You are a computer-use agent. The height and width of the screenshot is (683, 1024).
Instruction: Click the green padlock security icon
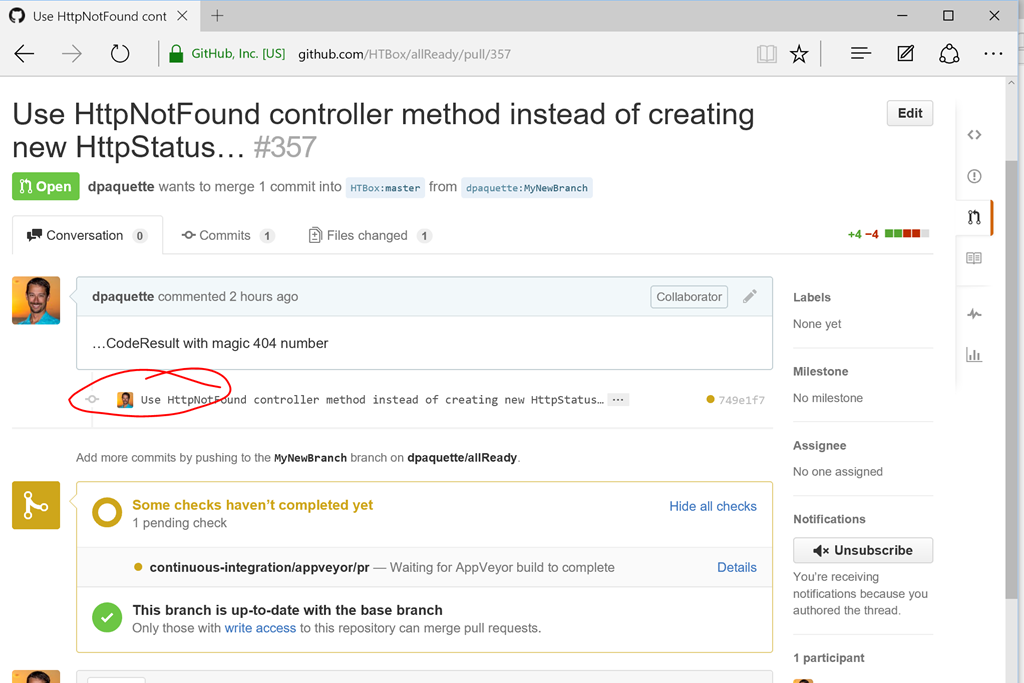click(176, 54)
